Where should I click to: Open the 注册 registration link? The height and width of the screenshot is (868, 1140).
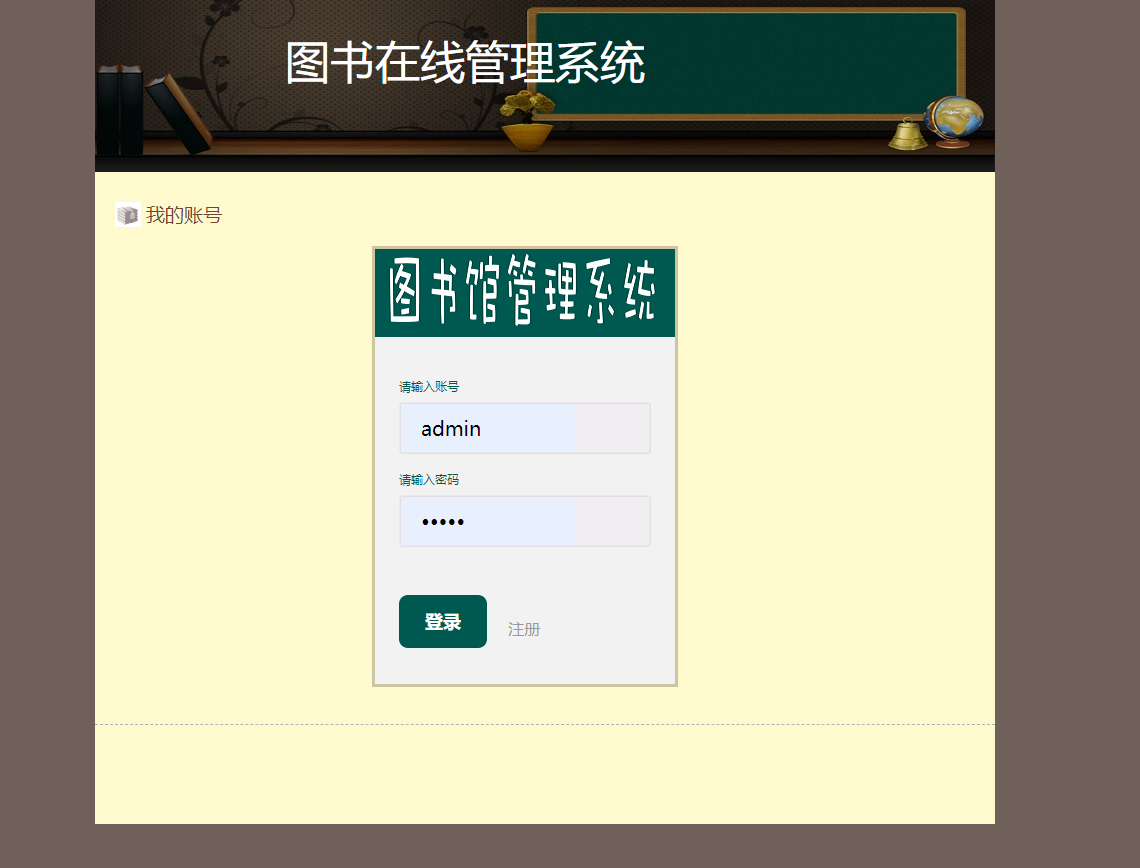(x=524, y=629)
